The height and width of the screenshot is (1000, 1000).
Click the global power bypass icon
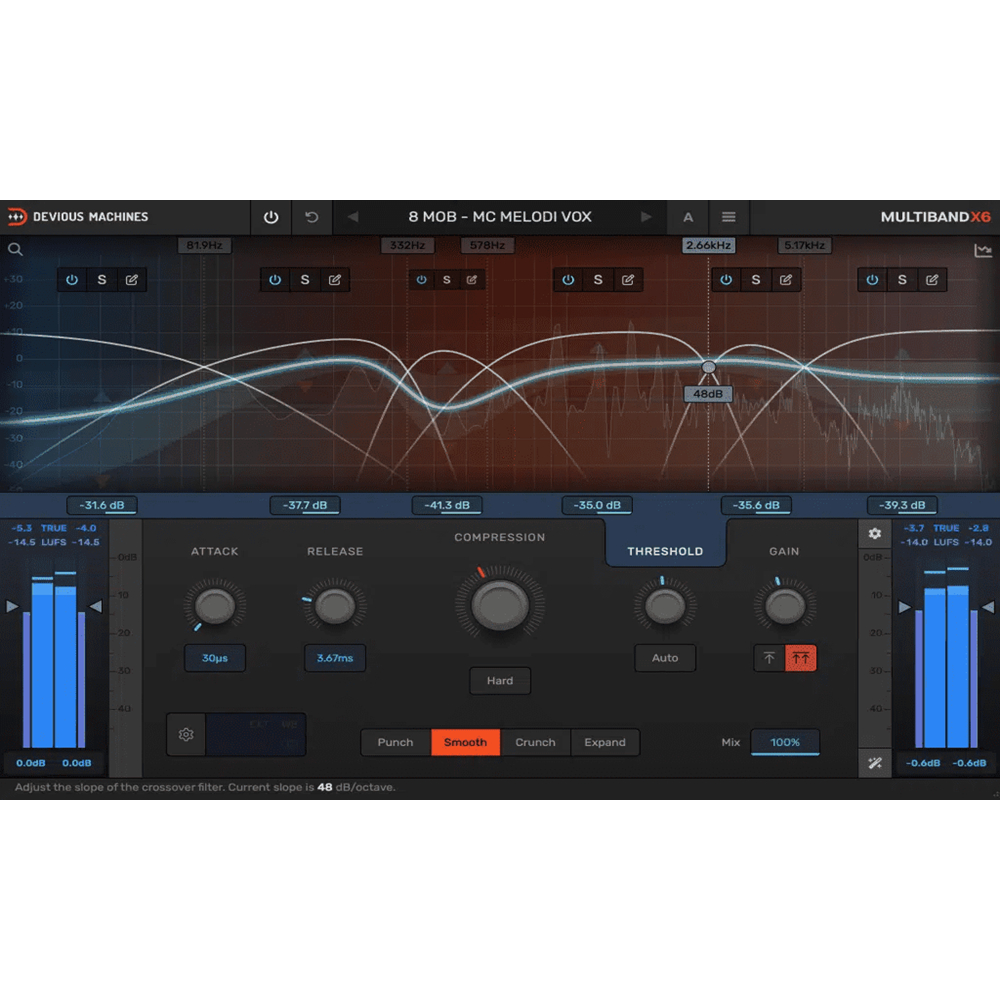click(271, 217)
